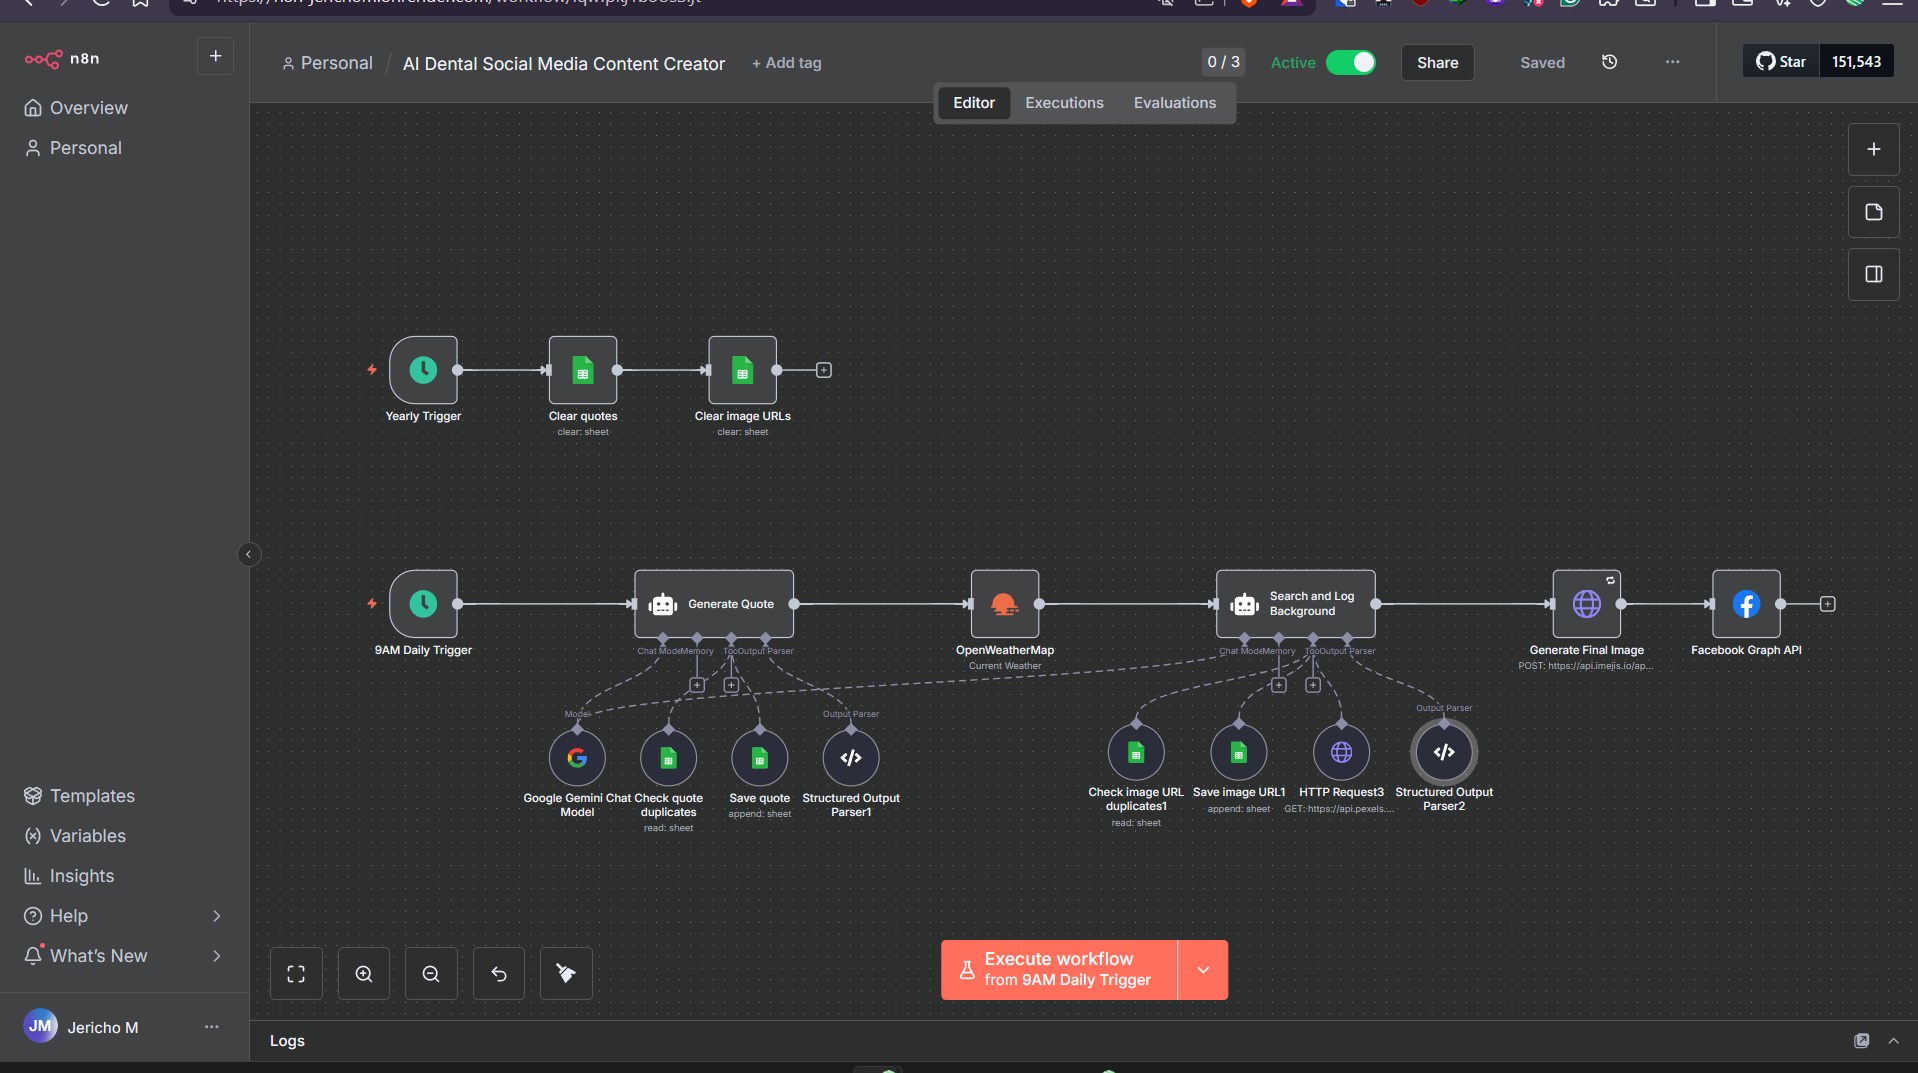Expand the What's New submenu
1918x1073 pixels.
(216, 956)
